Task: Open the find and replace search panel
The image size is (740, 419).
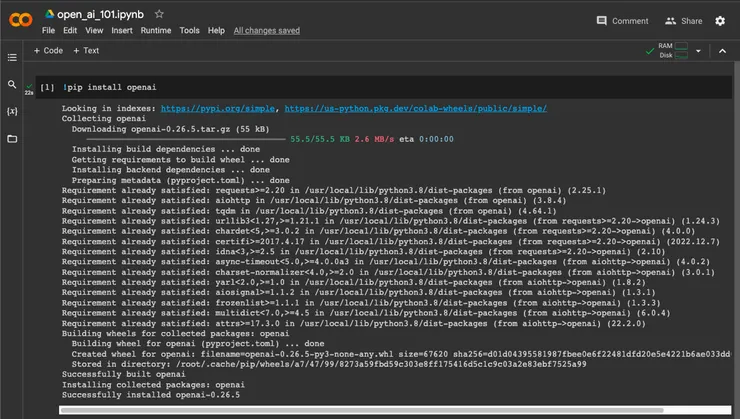Action: click(x=12, y=84)
